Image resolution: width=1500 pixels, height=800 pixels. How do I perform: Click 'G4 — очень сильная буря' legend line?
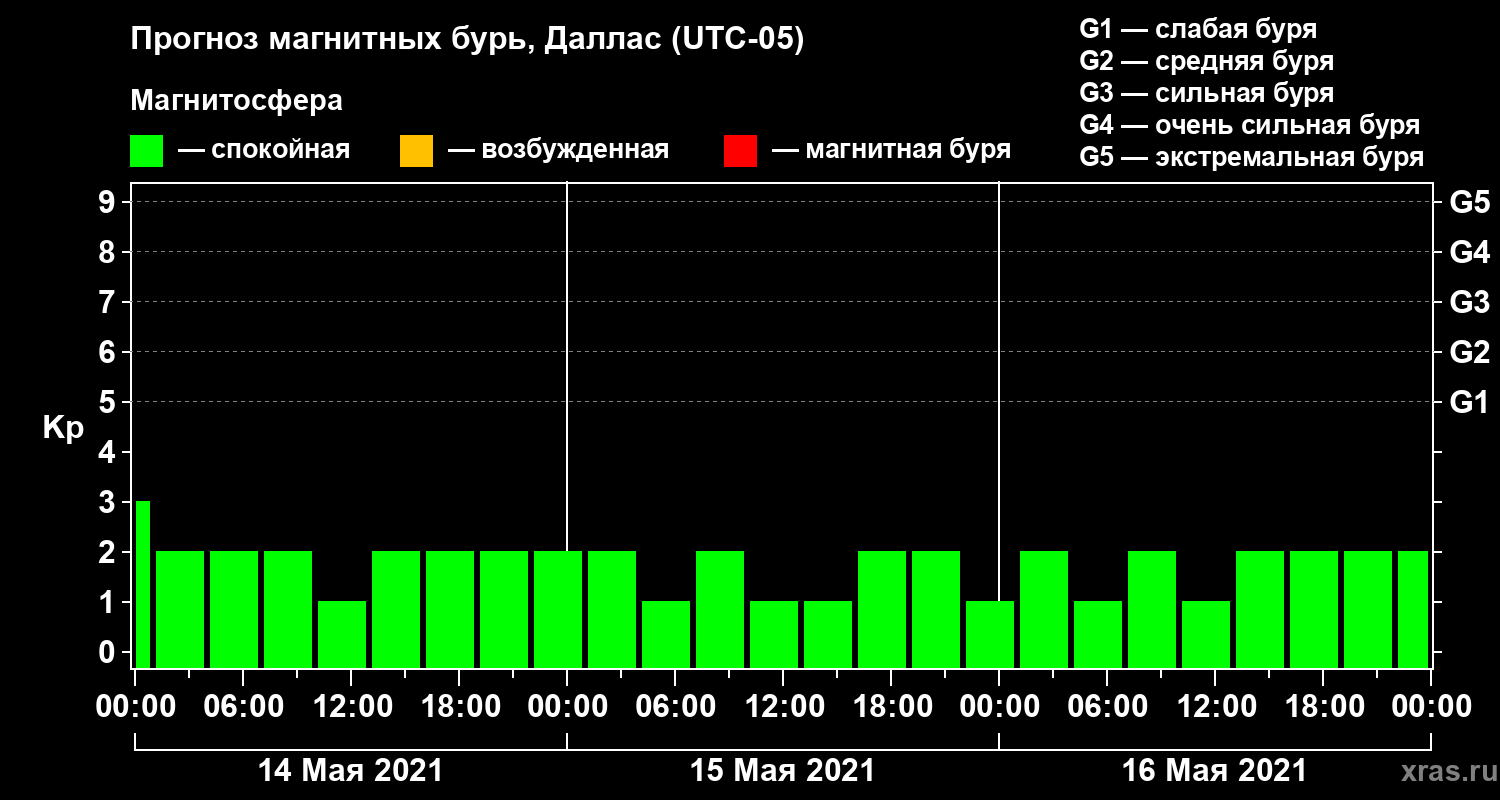click(x=1249, y=125)
